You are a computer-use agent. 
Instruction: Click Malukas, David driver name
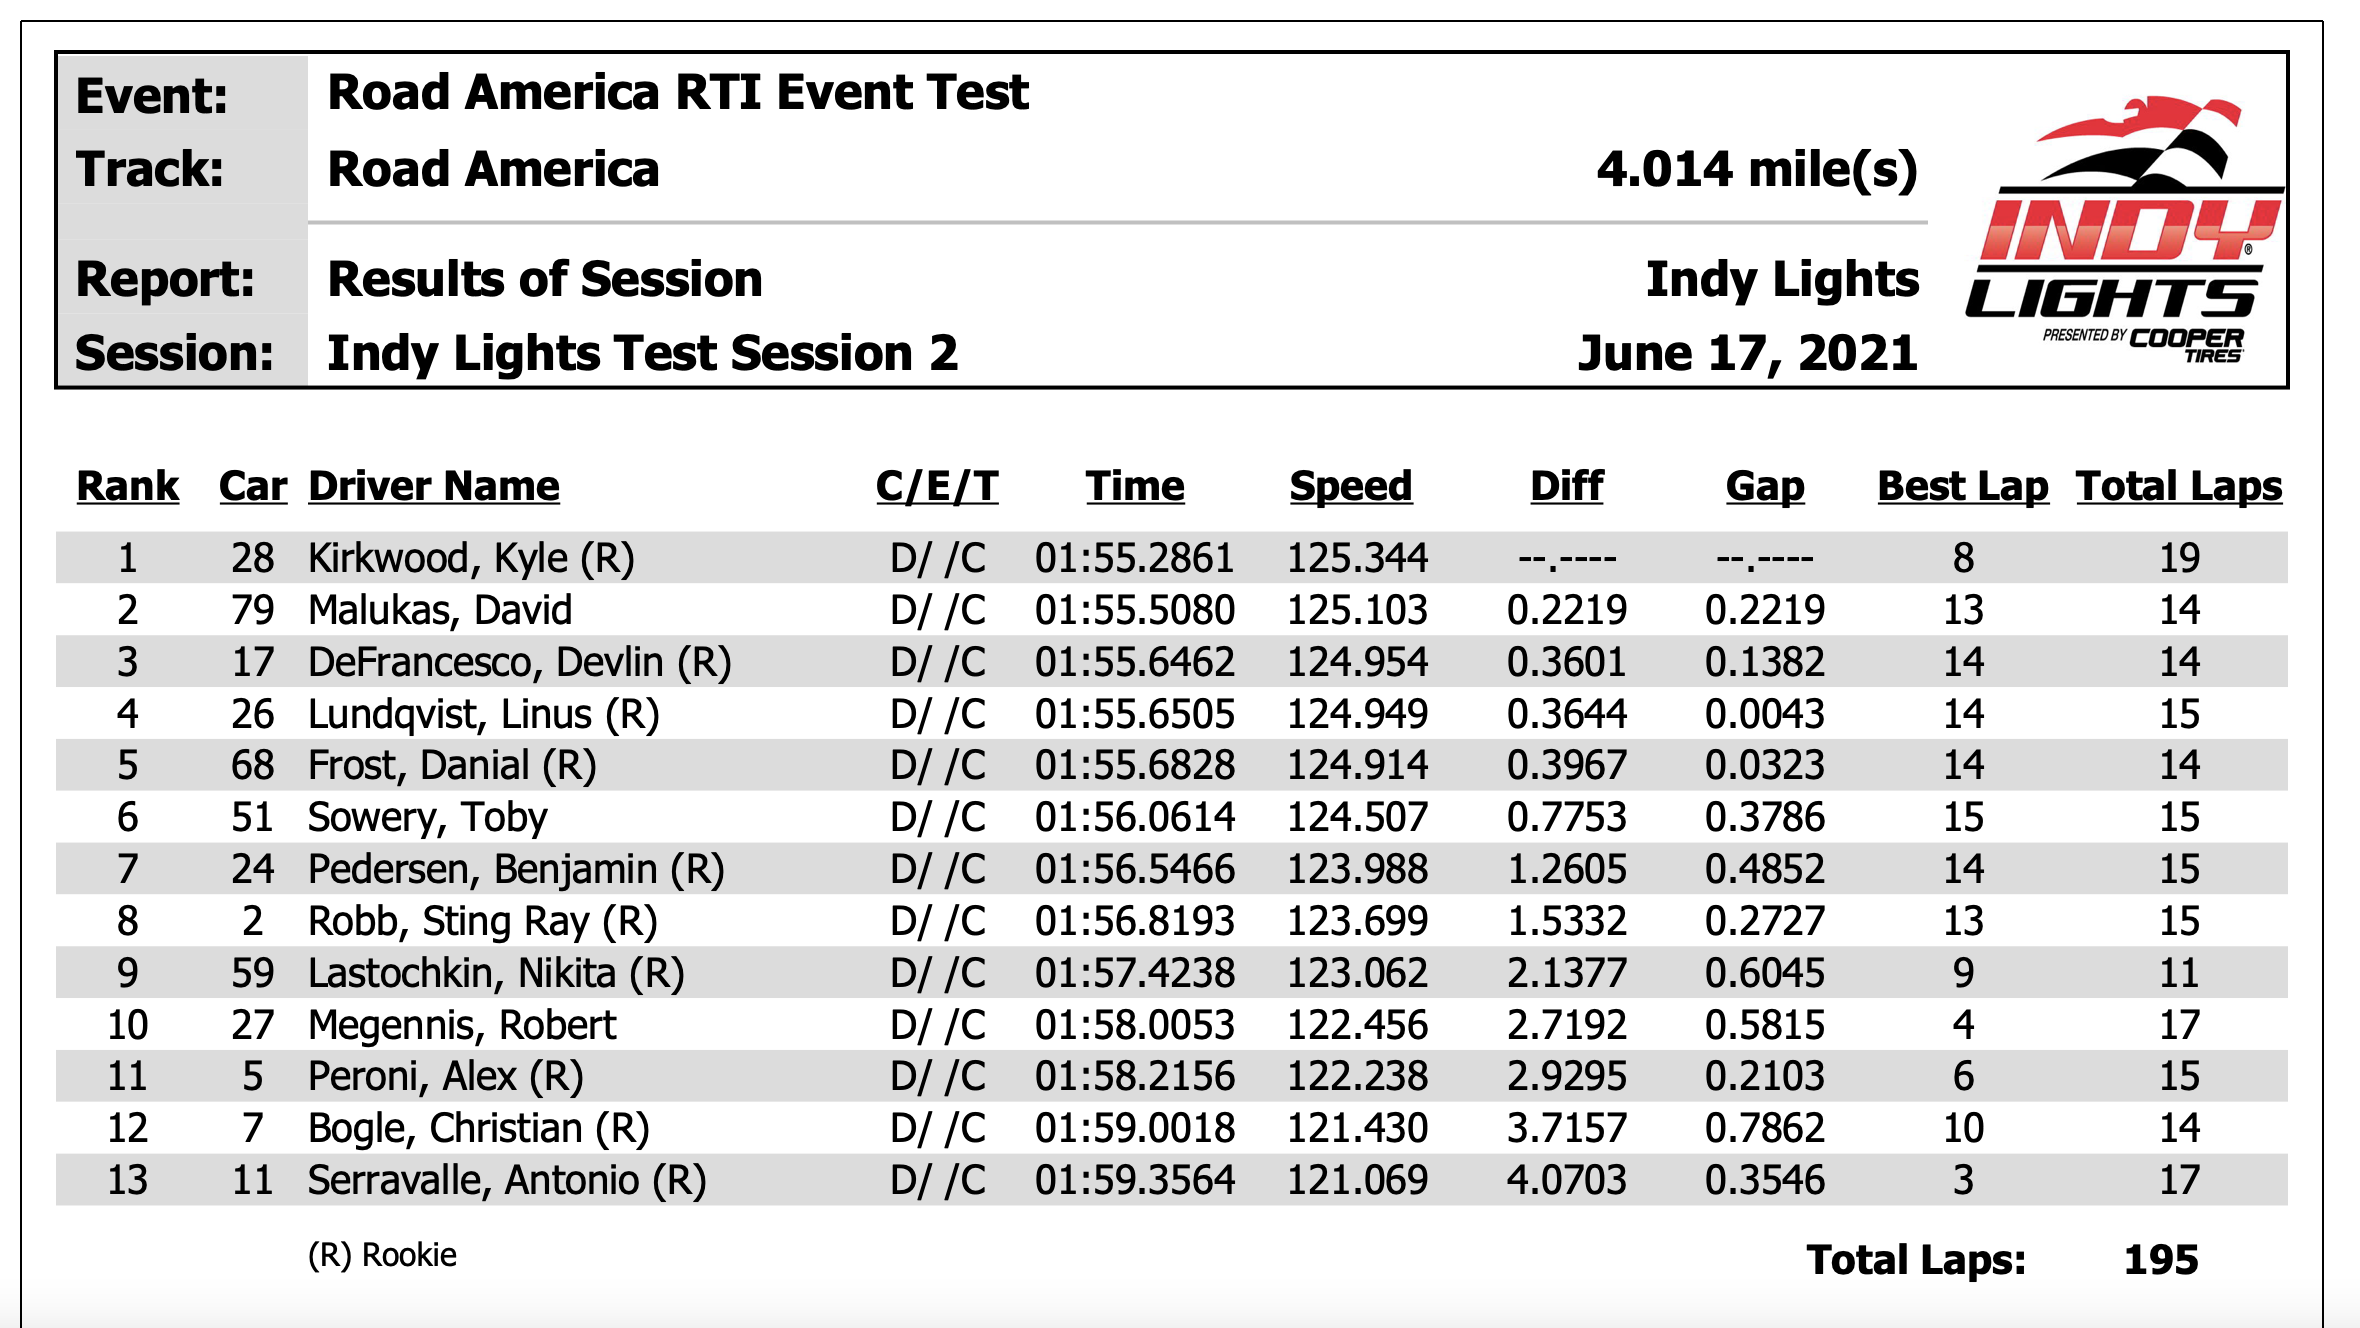pyautogui.click(x=440, y=610)
